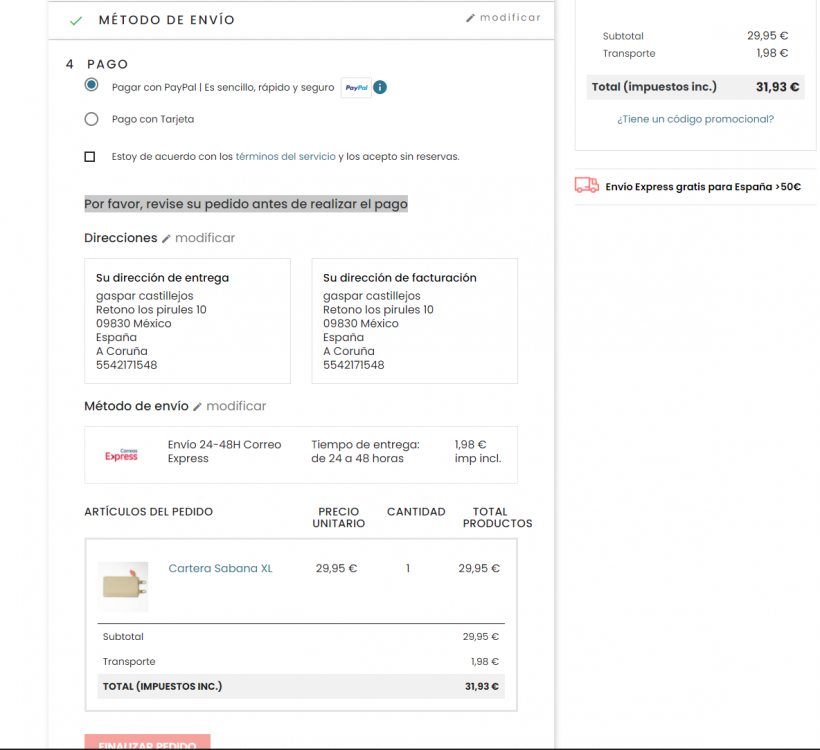Click the Cartera Sabana XL product thumbnail
Viewport: 820px width, 750px height.
pyautogui.click(x=123, y=587)
